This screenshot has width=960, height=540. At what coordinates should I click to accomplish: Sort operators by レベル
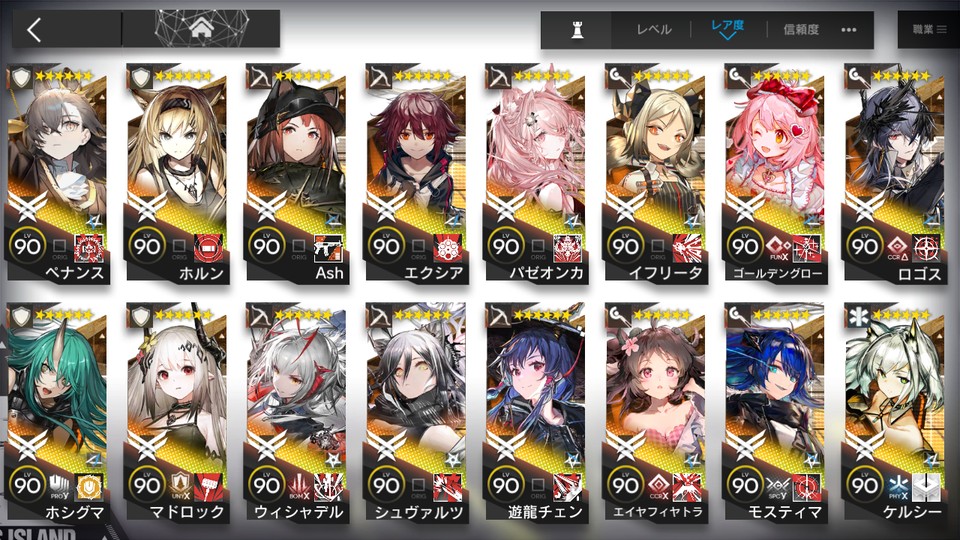pyautogui.click(x=654, y=29)
